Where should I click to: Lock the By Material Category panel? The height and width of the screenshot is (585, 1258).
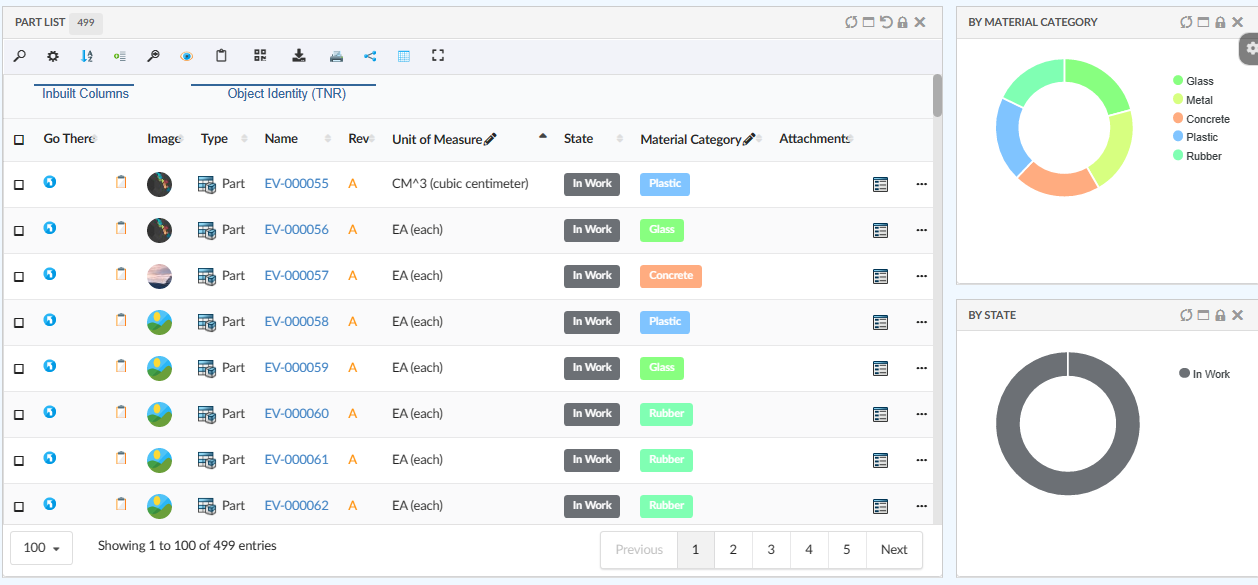point(1220,22)
